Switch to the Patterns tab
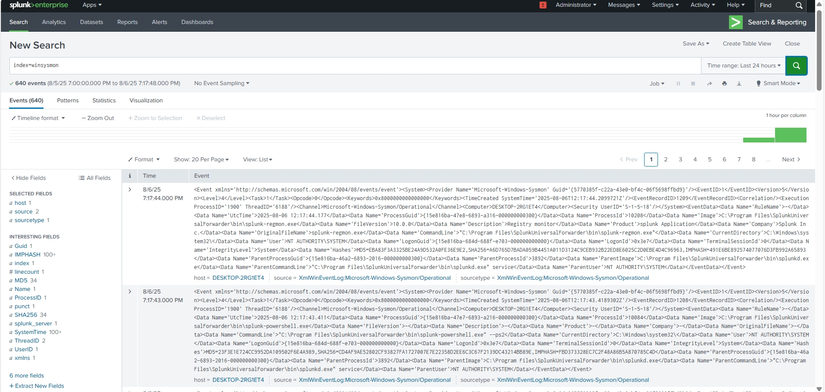Viewport: 825px width, 392px height. pyautogui.click(x=67, y=100)
